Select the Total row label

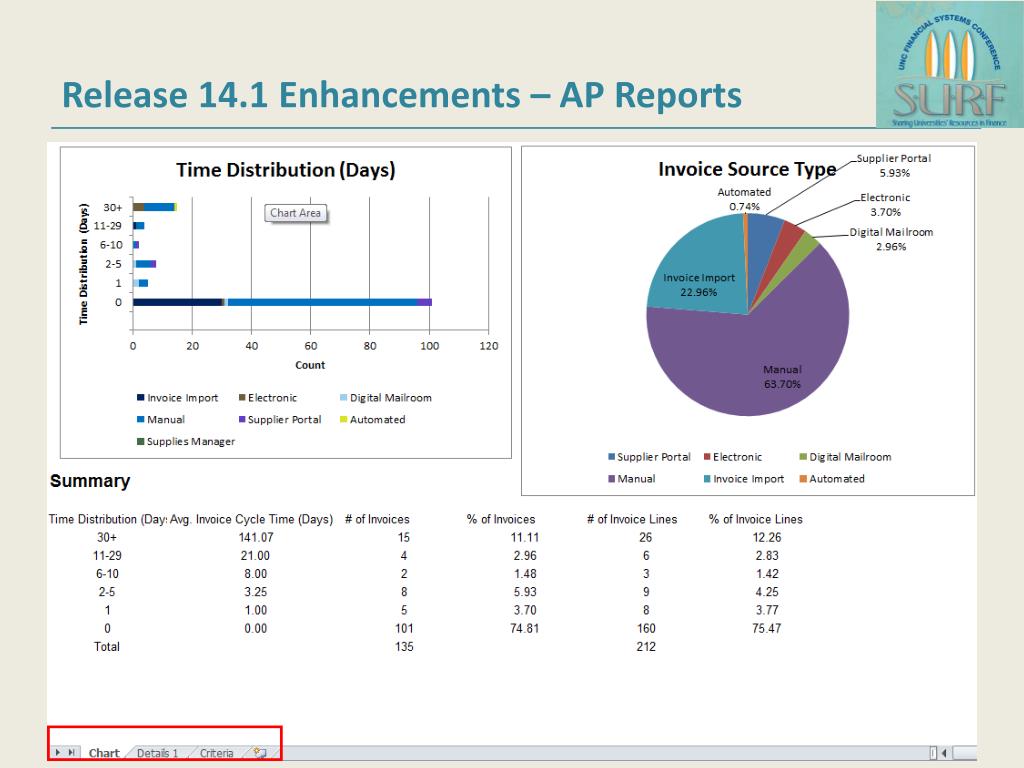point(107,647)
